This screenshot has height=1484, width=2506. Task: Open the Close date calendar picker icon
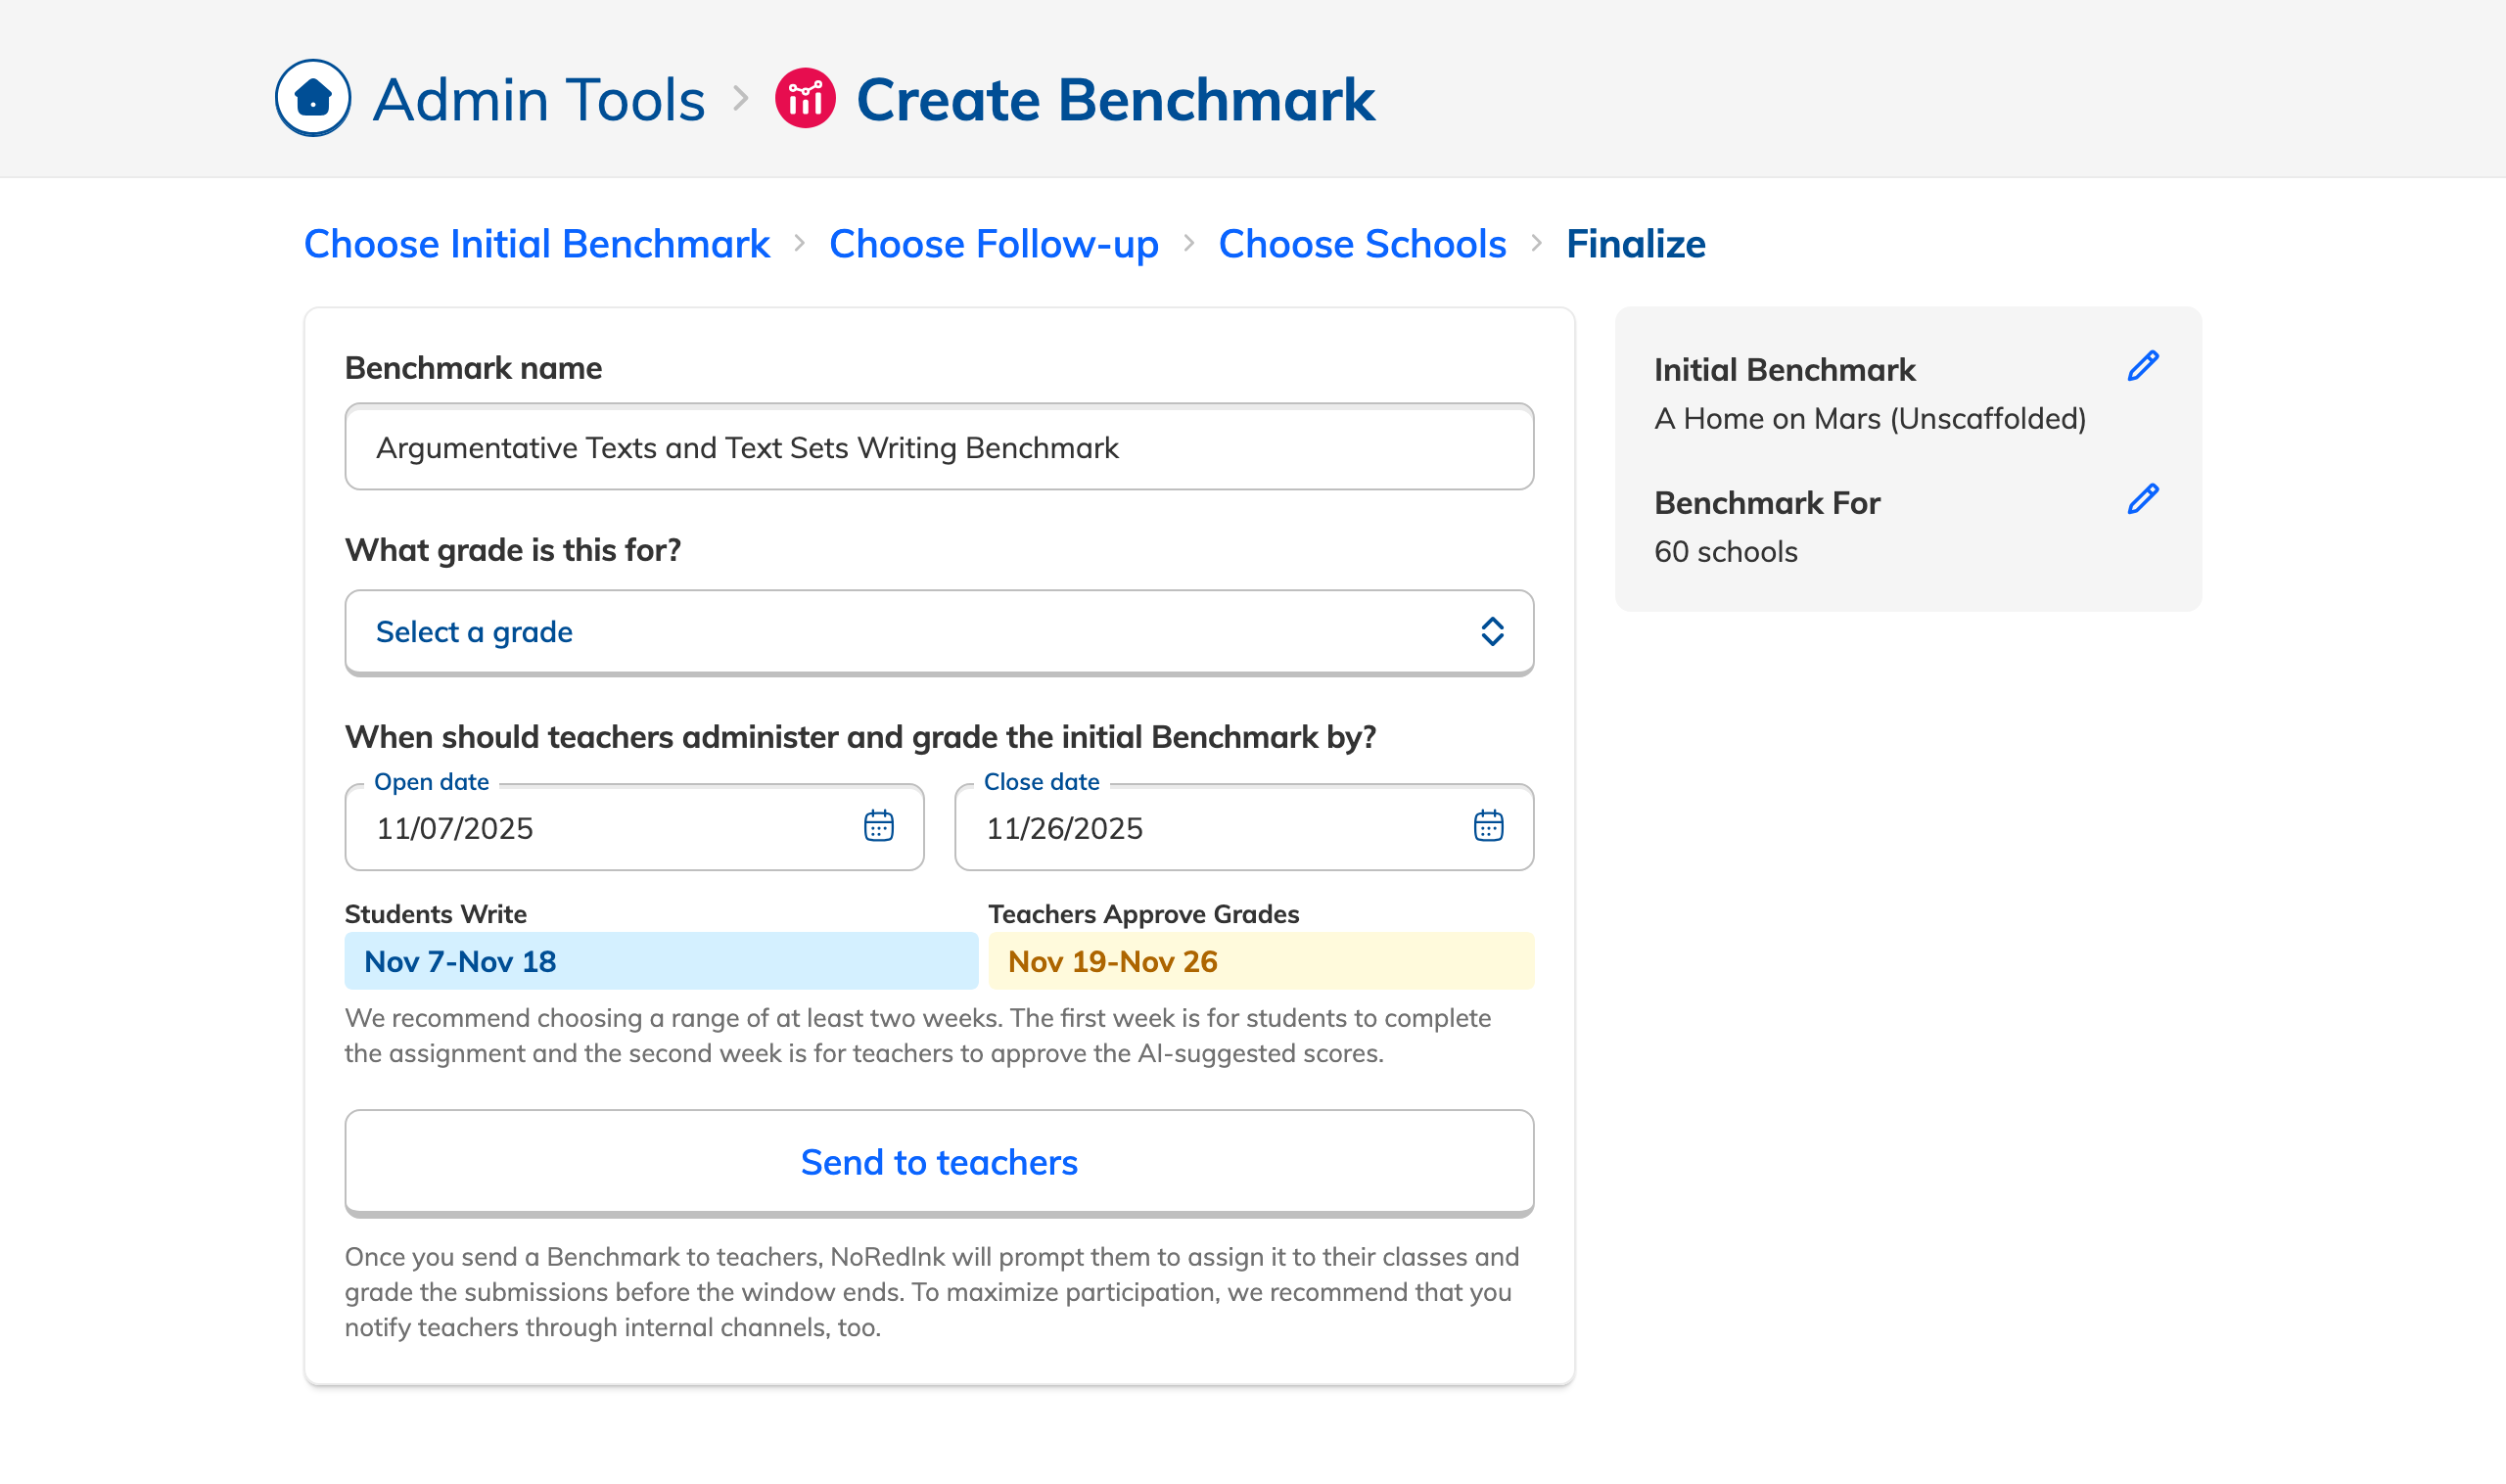pyautogui.click(x=1488, y=826)
